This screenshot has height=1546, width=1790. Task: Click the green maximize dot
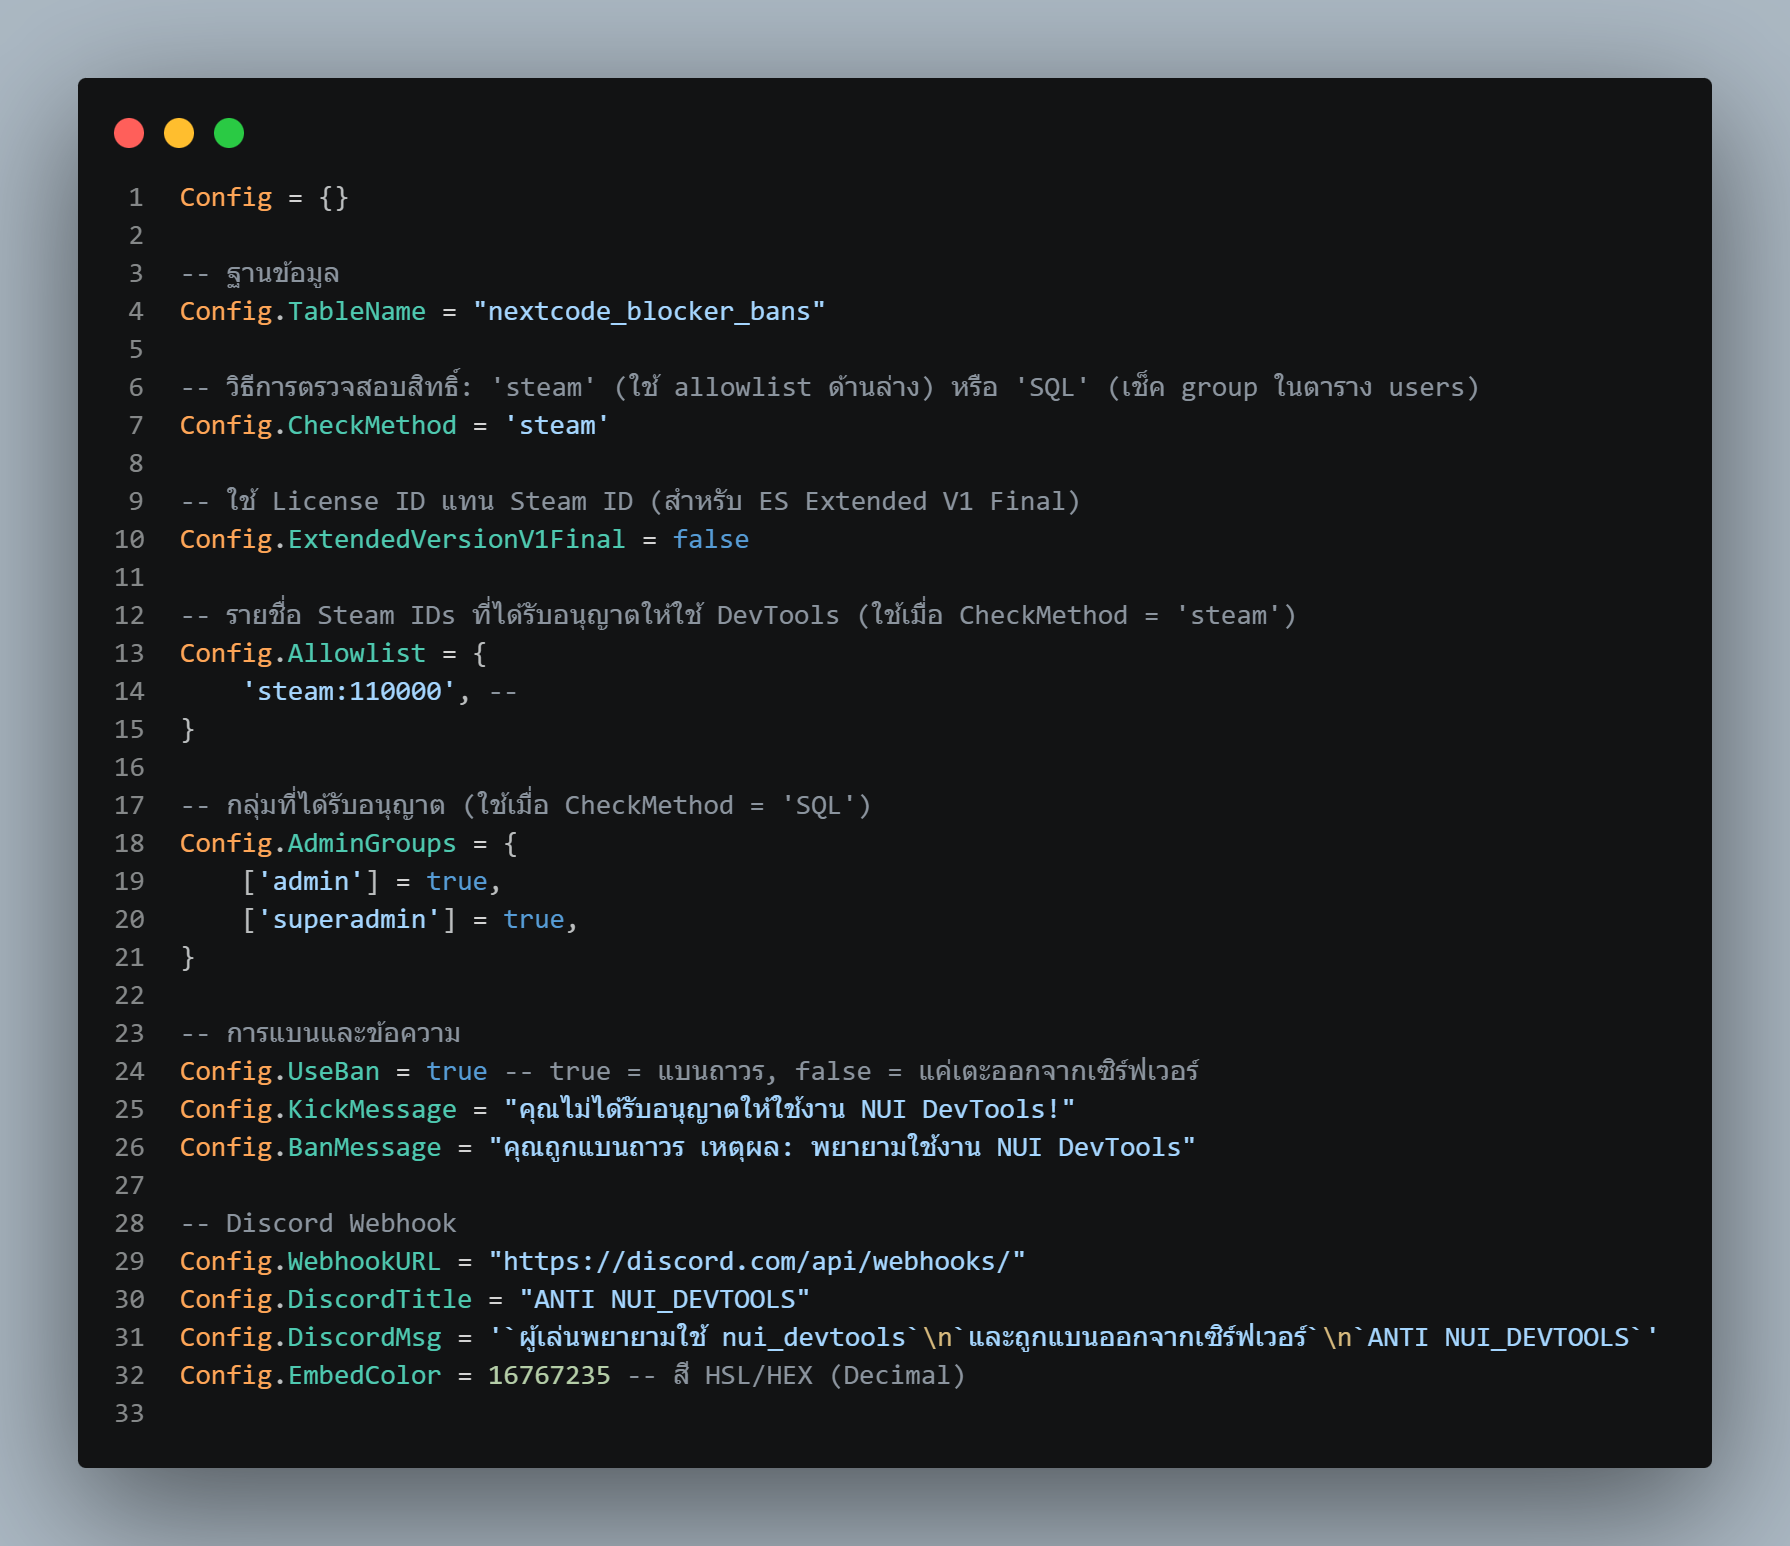(229, 133)
